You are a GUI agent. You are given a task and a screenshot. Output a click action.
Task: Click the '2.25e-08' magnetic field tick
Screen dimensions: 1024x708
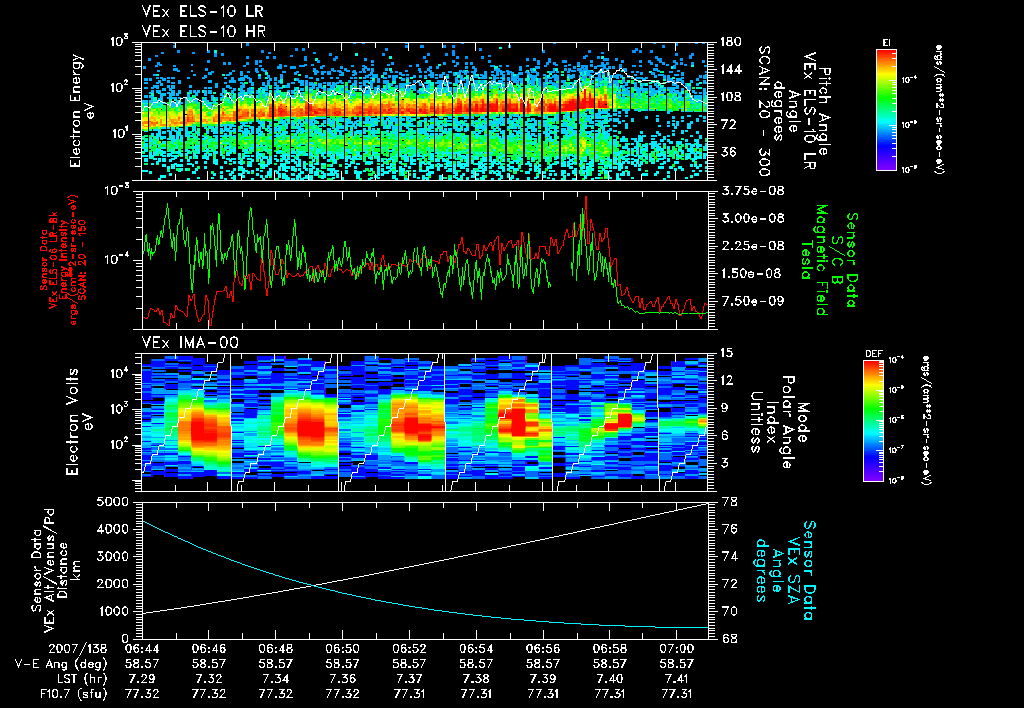[x=752, y=246]
